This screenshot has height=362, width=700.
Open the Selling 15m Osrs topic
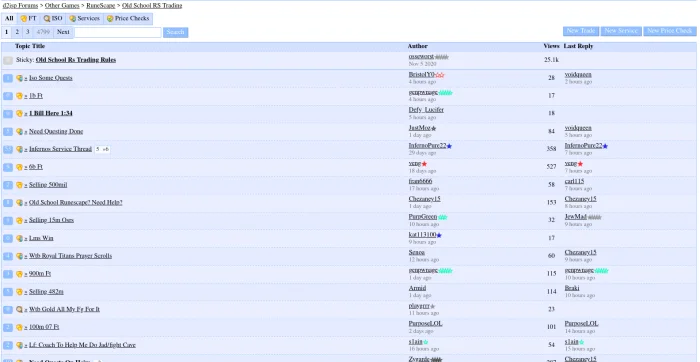(51, 221)
